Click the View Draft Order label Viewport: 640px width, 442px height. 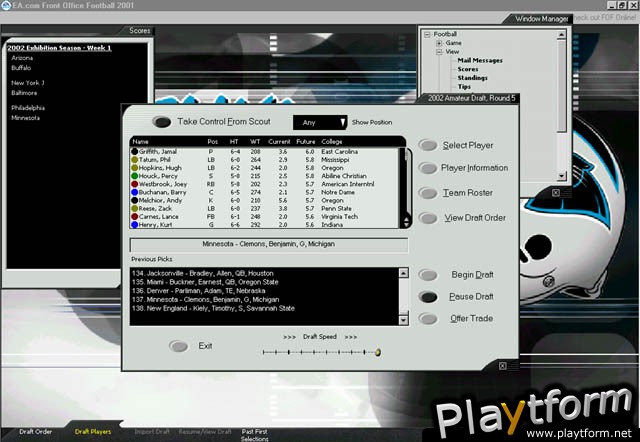475,218
